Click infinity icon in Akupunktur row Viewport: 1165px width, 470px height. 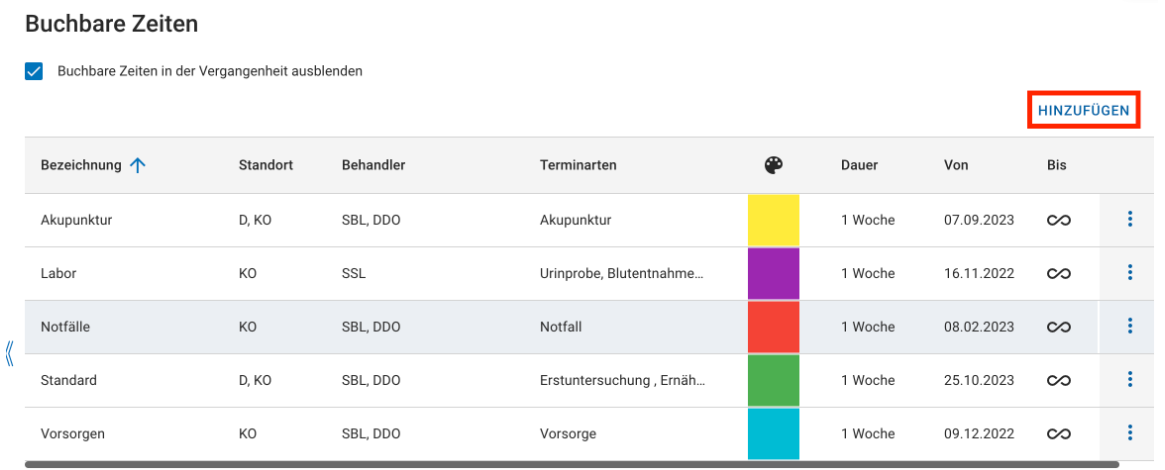click(x=1058, y=220)
